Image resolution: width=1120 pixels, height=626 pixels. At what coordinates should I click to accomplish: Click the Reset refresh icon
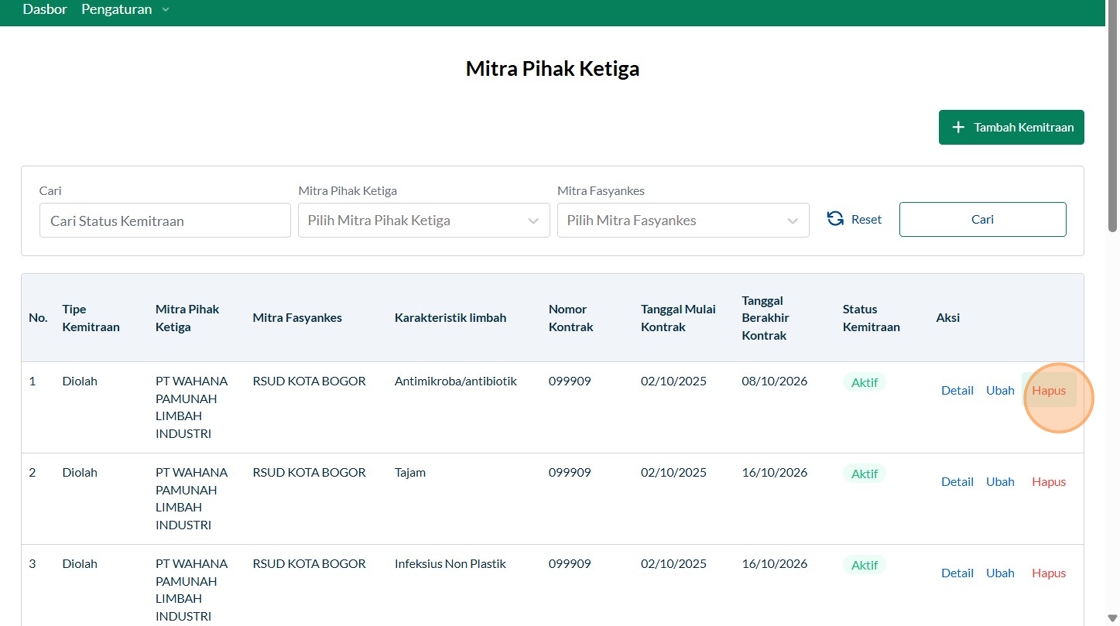(x=835, y=219)
